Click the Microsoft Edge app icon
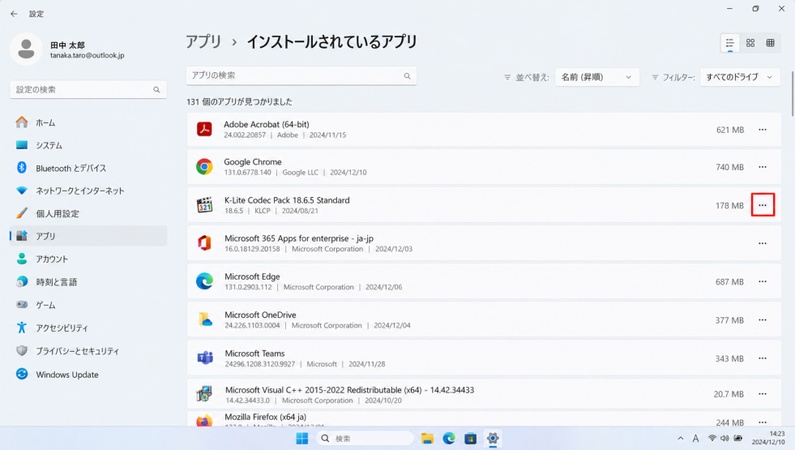 point(204,281)
